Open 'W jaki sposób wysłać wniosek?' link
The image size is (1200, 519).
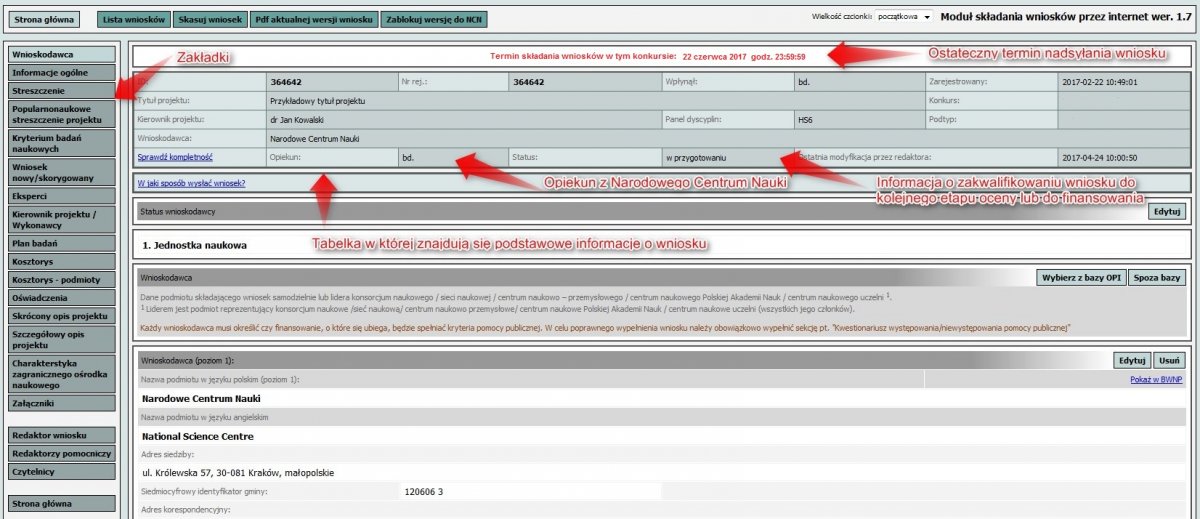click(192, 183)
